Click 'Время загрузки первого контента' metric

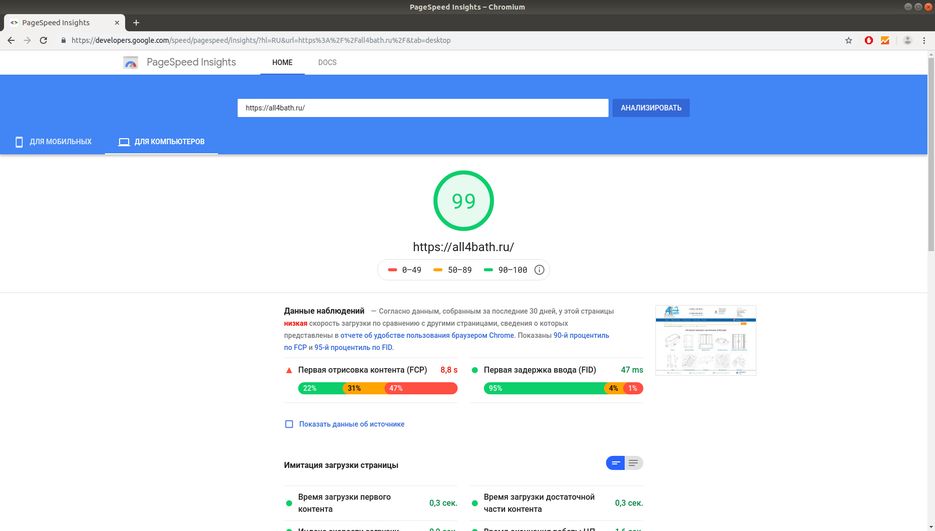click(345, 503)
